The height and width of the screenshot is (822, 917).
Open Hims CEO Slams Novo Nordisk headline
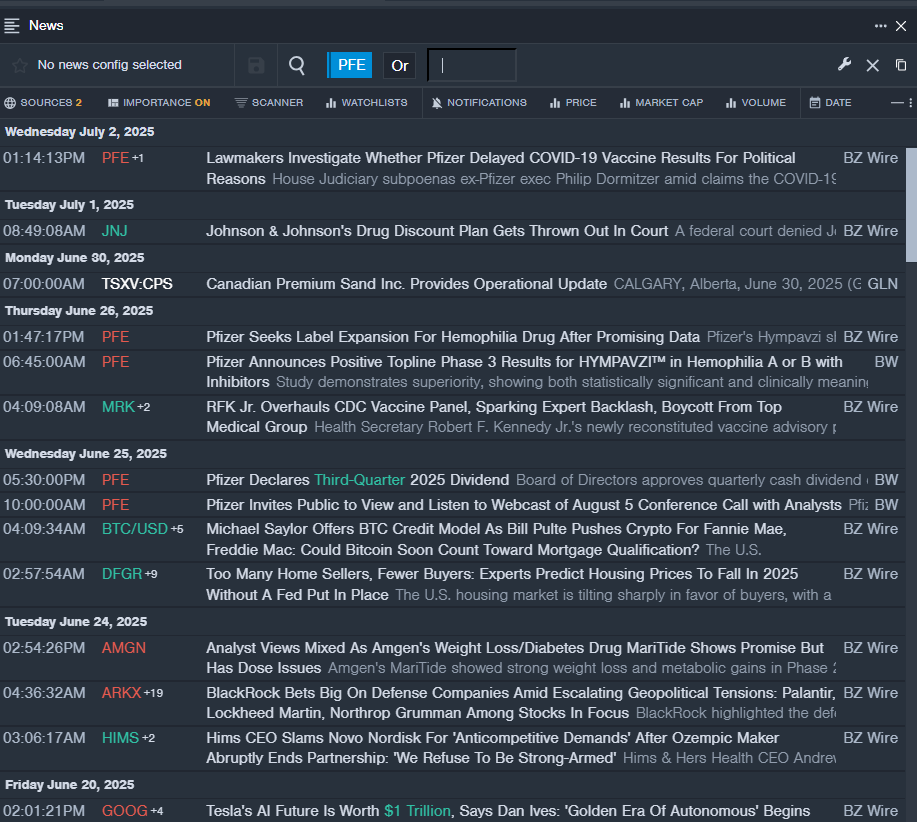pos(492,748)
